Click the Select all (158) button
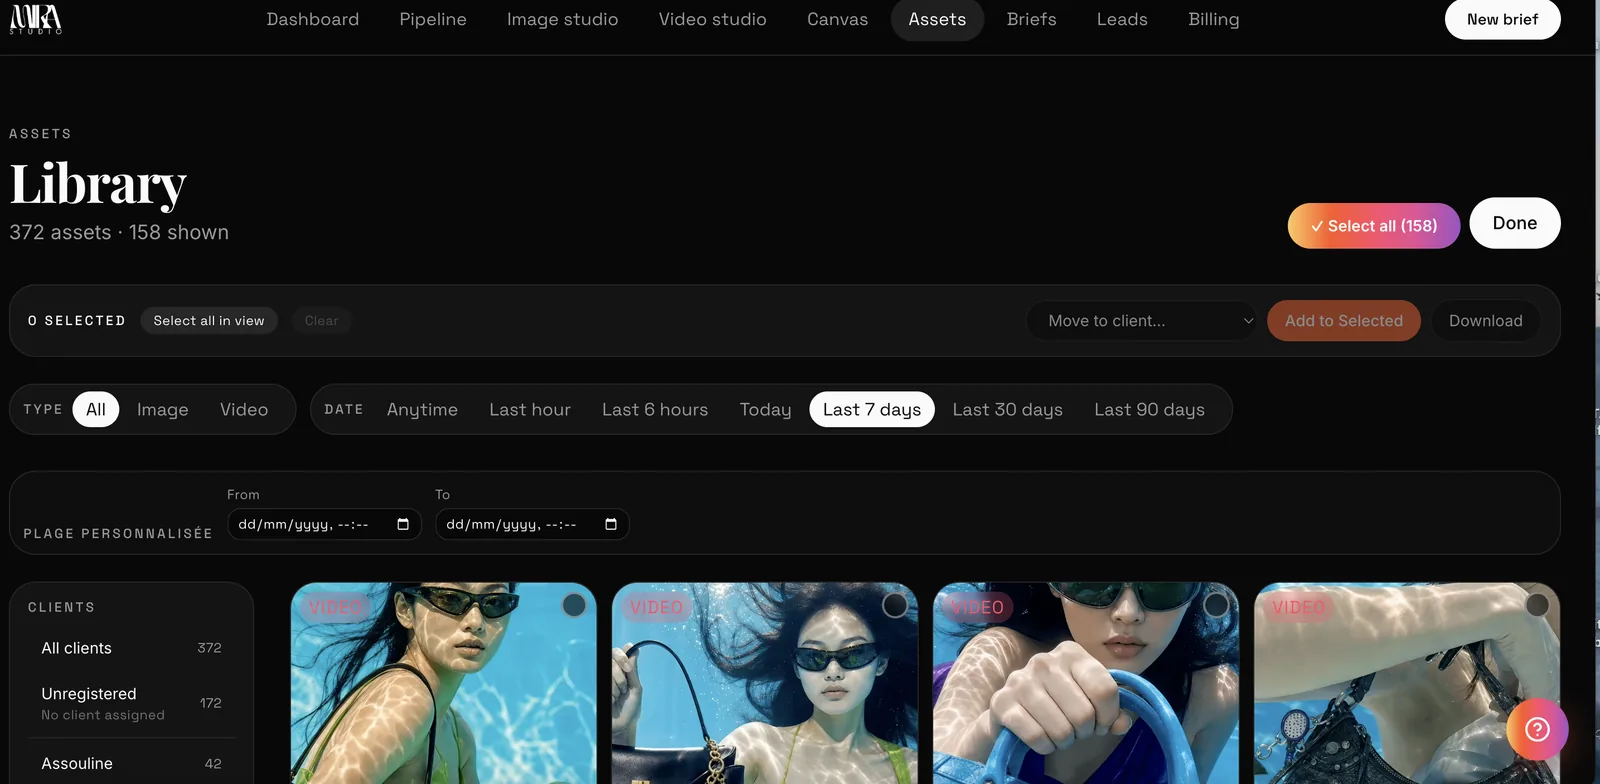The width and height of the screenshot is (1600, 784). (x=1373, y=226)
